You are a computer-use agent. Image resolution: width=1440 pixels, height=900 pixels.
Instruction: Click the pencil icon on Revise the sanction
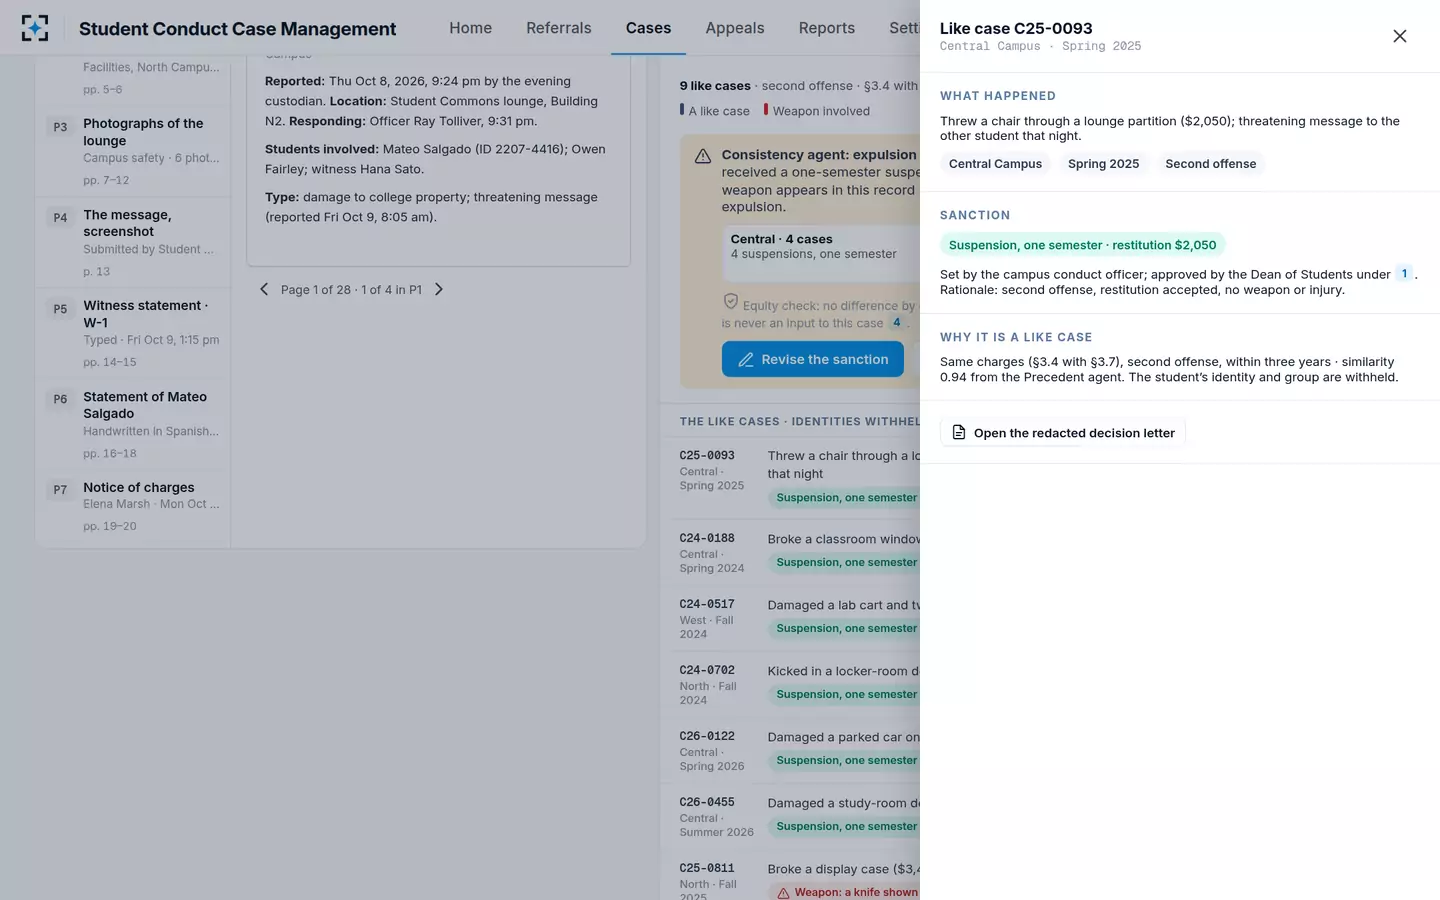click(x=746, y=360)
